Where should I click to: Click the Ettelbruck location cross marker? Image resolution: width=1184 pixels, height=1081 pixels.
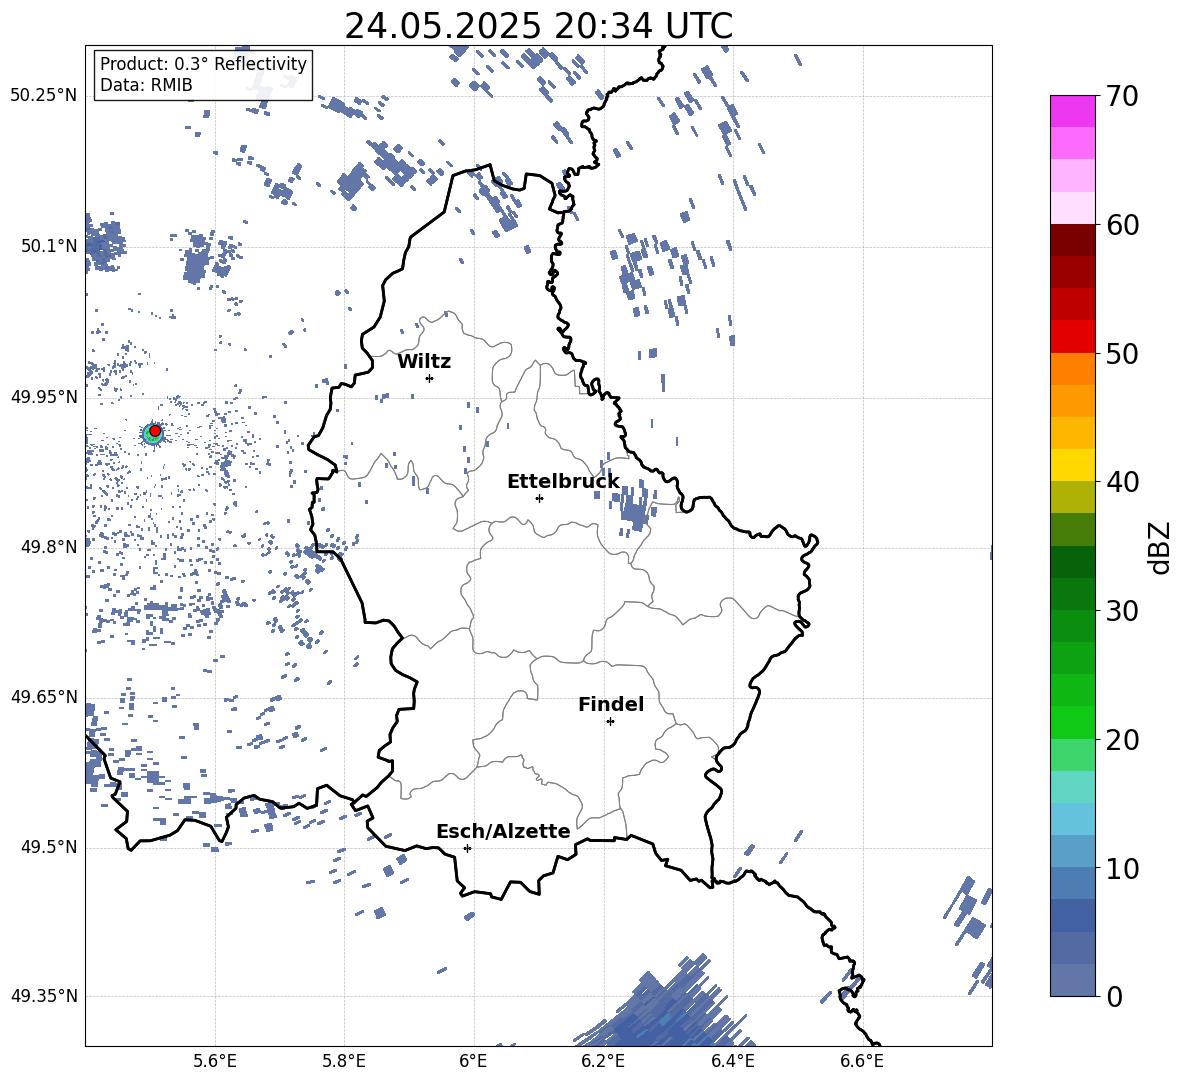[539, 498]
